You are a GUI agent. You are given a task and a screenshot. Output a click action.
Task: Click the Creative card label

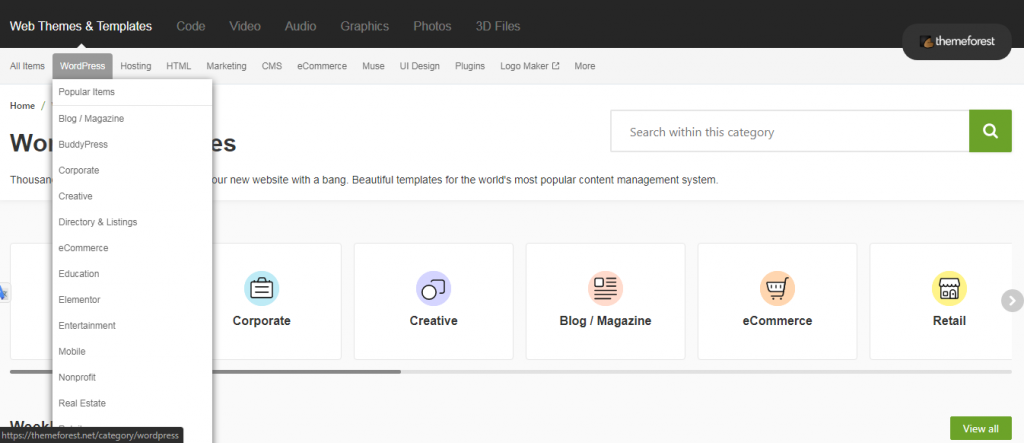(434, 321)
